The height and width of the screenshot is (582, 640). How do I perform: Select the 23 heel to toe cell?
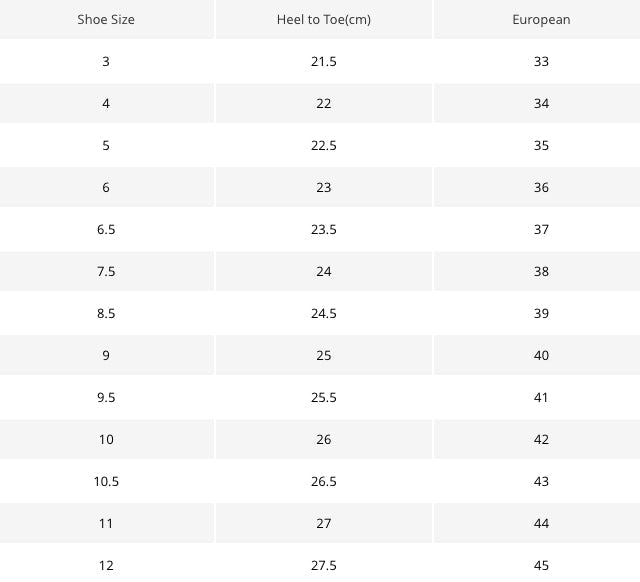pos(323,188)
